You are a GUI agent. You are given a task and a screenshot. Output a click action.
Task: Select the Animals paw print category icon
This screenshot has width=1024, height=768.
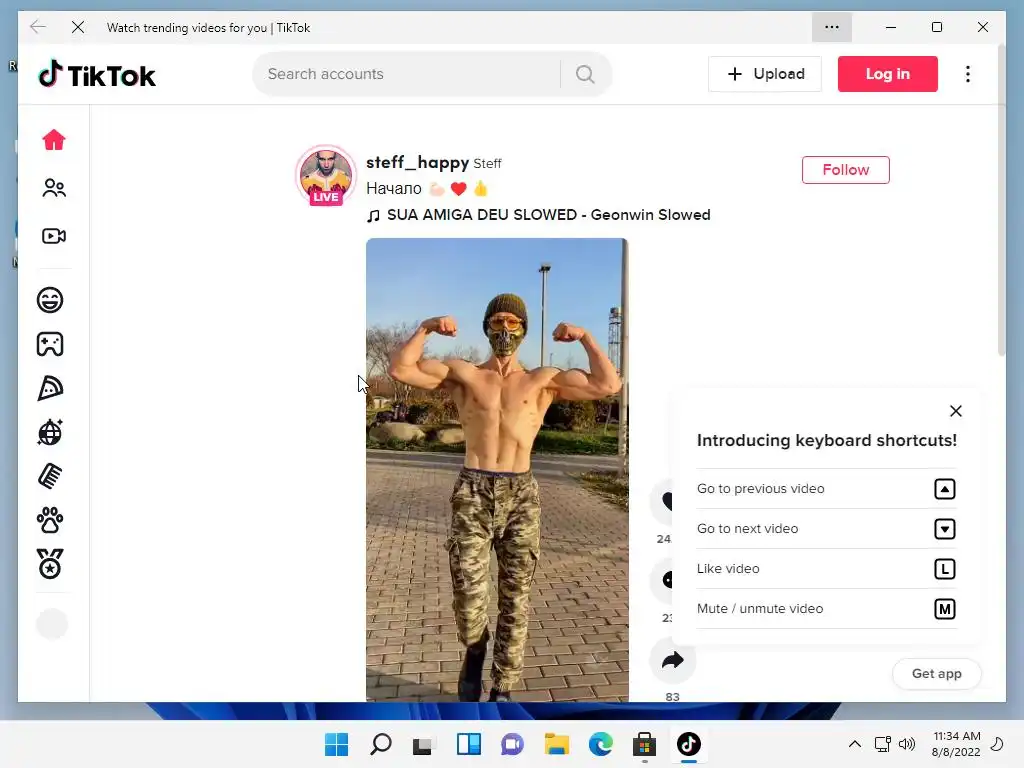tap(50, 520)
